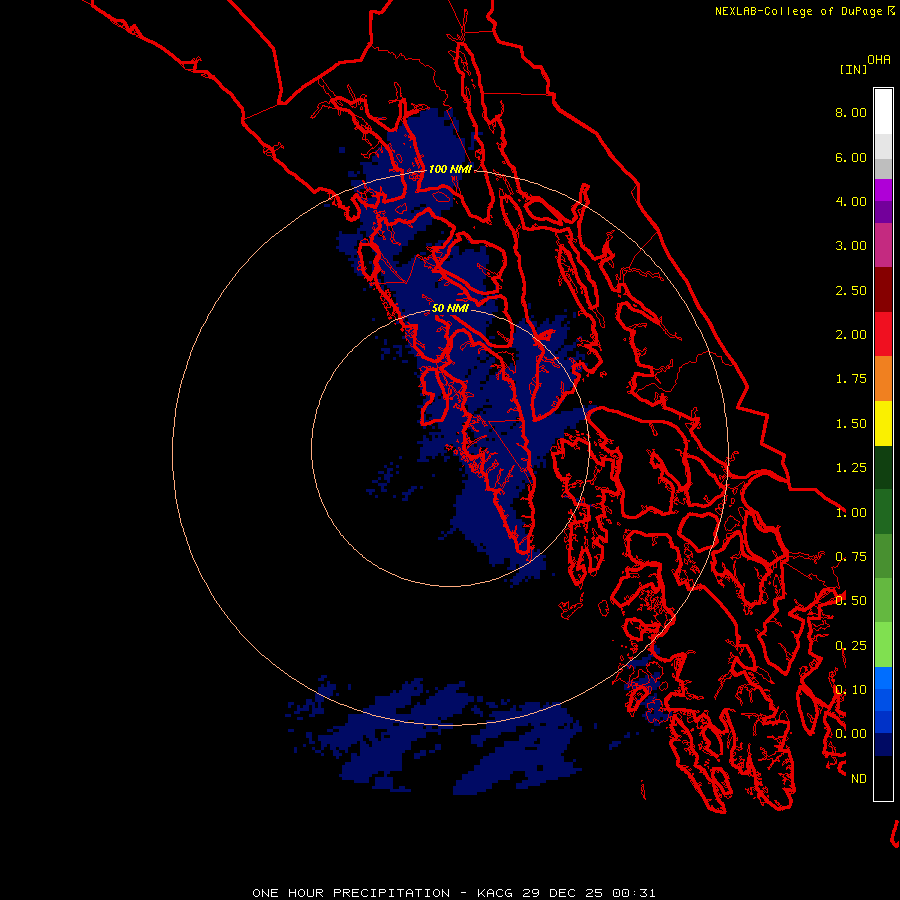Click the 8.00 legend value

pyautogui.click(x=851, y=112)
